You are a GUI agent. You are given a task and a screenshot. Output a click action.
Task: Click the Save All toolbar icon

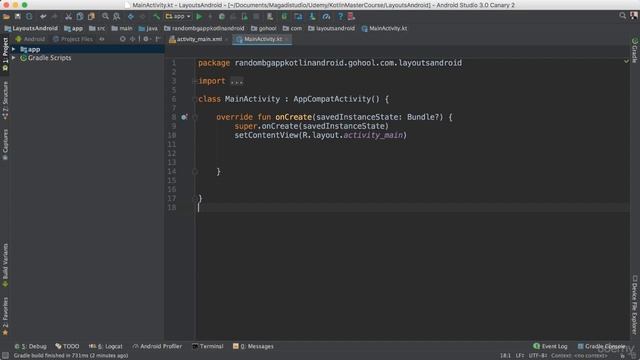18,17
